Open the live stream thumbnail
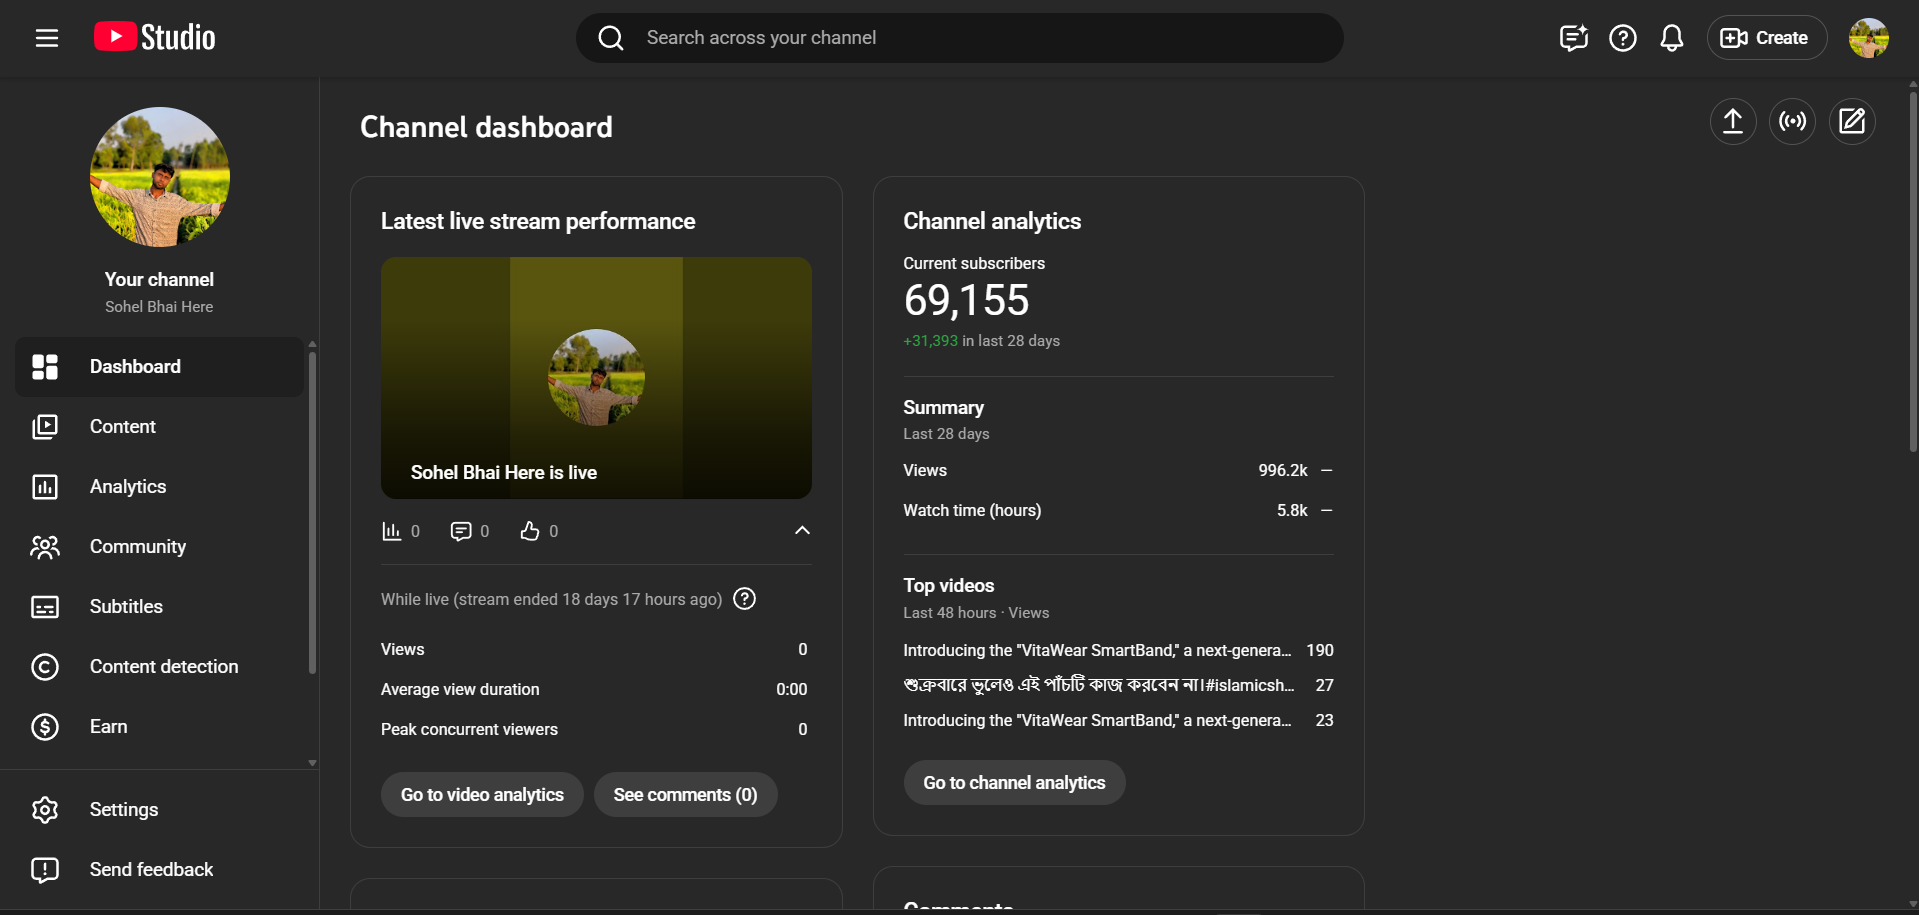This screenshot has width=1919, height=915. (596, 378)
